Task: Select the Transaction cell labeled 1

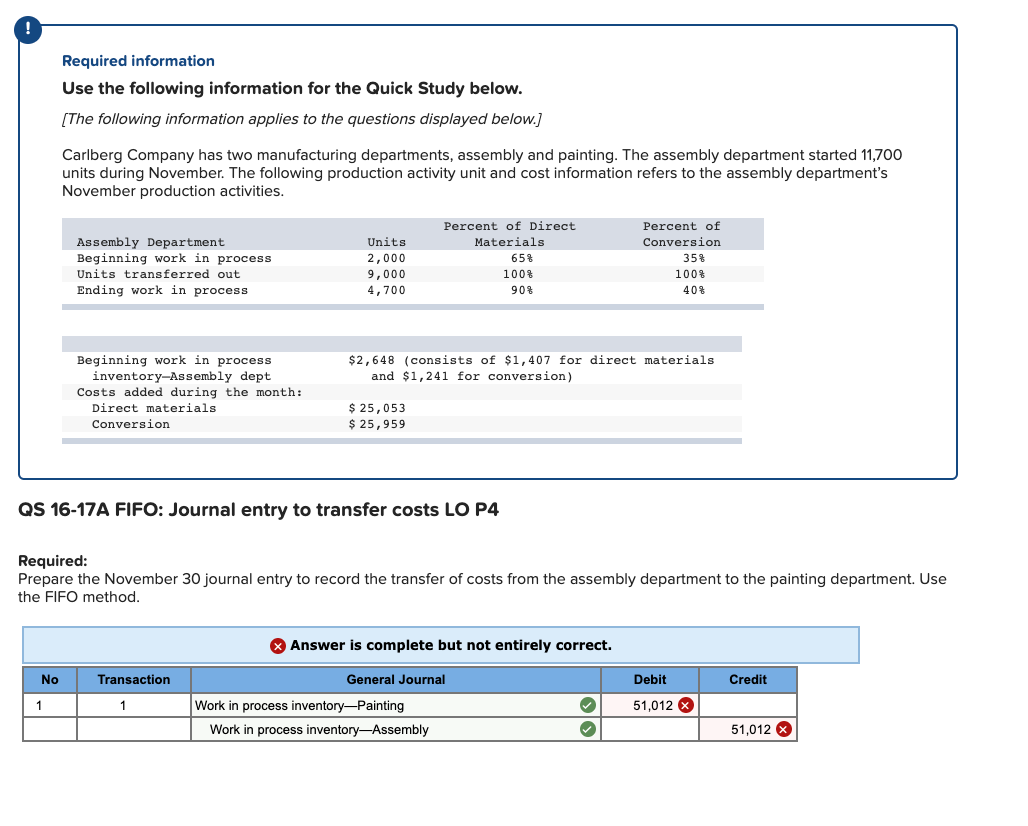Action: [133, 704]
